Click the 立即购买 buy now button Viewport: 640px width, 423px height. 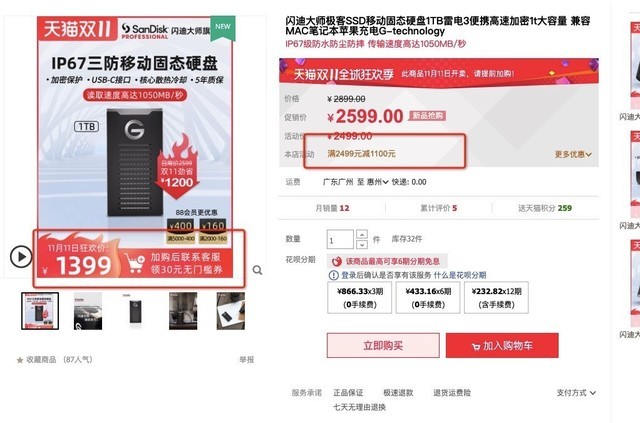383,345
